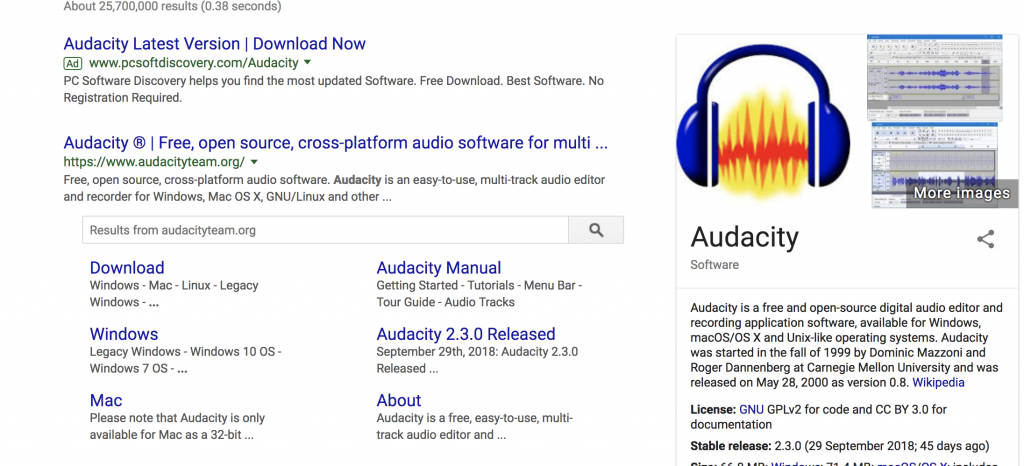Follow the Wikipedia link in description
Screen dimensions: 1024x466
pos(938,382)
